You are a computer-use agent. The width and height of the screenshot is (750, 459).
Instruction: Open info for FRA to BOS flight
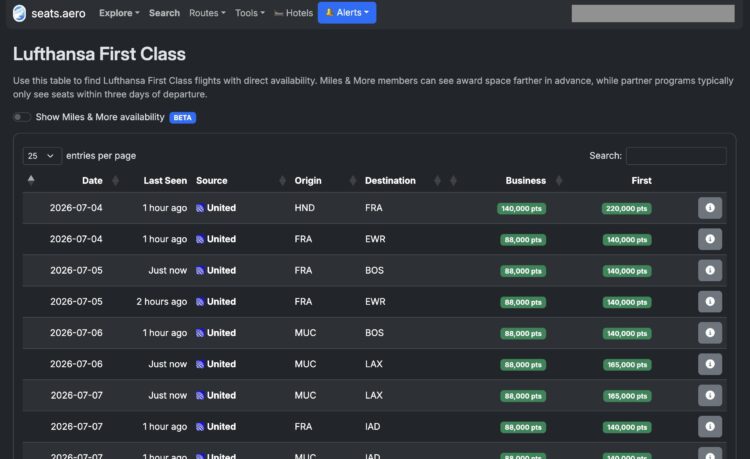point(710,271)
